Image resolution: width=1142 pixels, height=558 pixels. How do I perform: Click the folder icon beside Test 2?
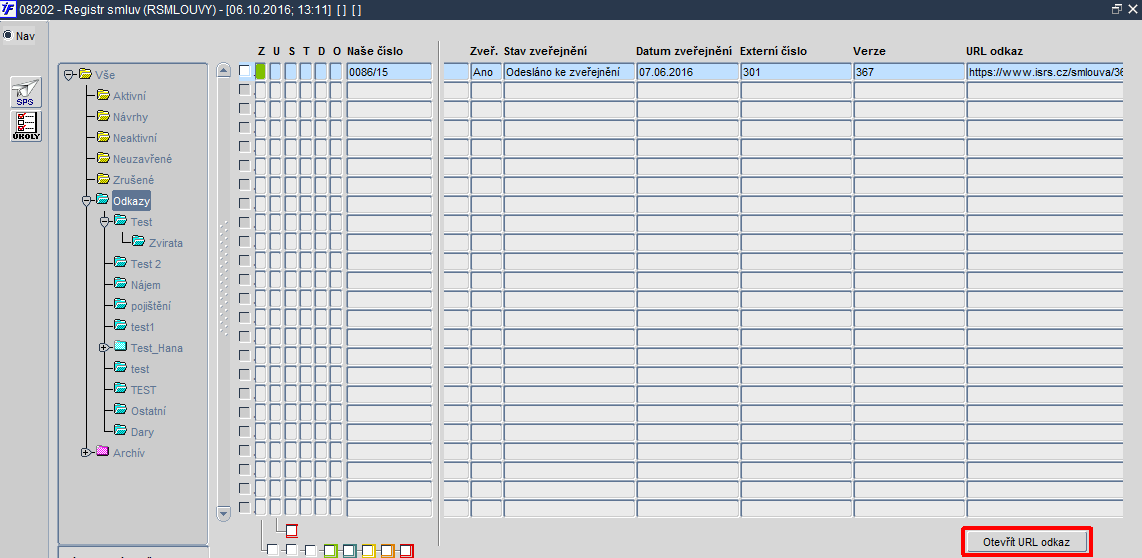coord(120,263)
